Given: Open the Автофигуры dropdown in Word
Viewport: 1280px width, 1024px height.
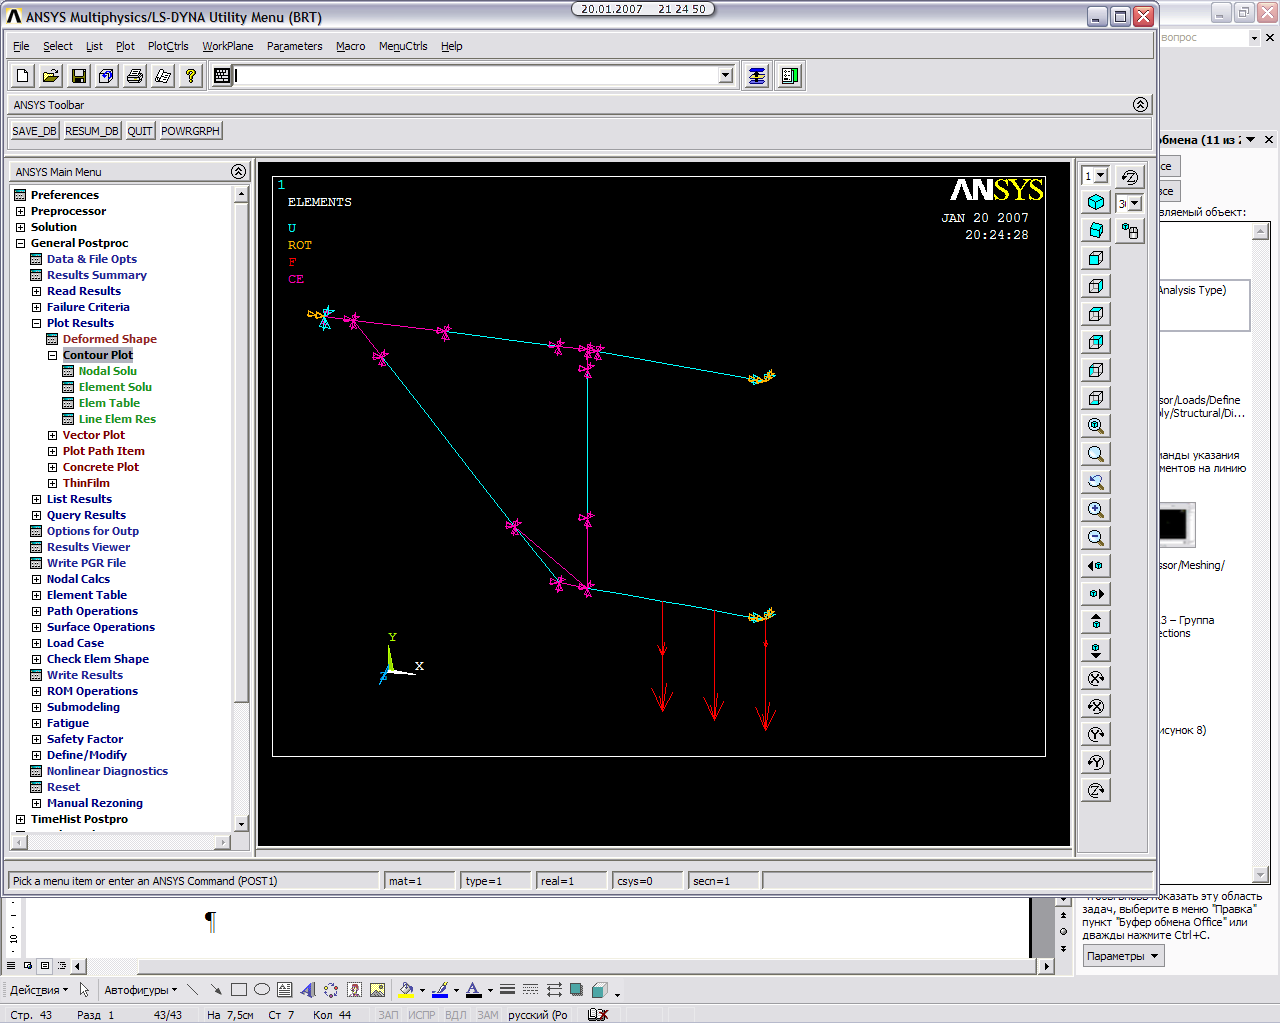Looking at the screenshot, I should pyautogui.click(x=141, y=990).
